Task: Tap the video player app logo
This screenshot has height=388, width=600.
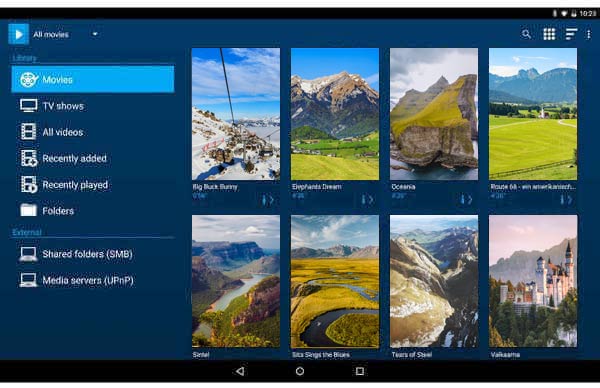Action: (x=18, y=34)
